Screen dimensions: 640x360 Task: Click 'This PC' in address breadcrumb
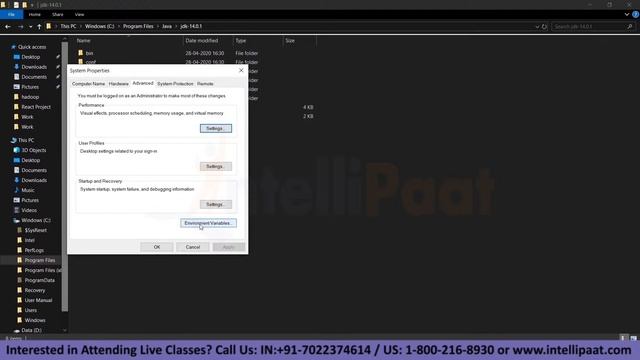click(x=68, y=26)
